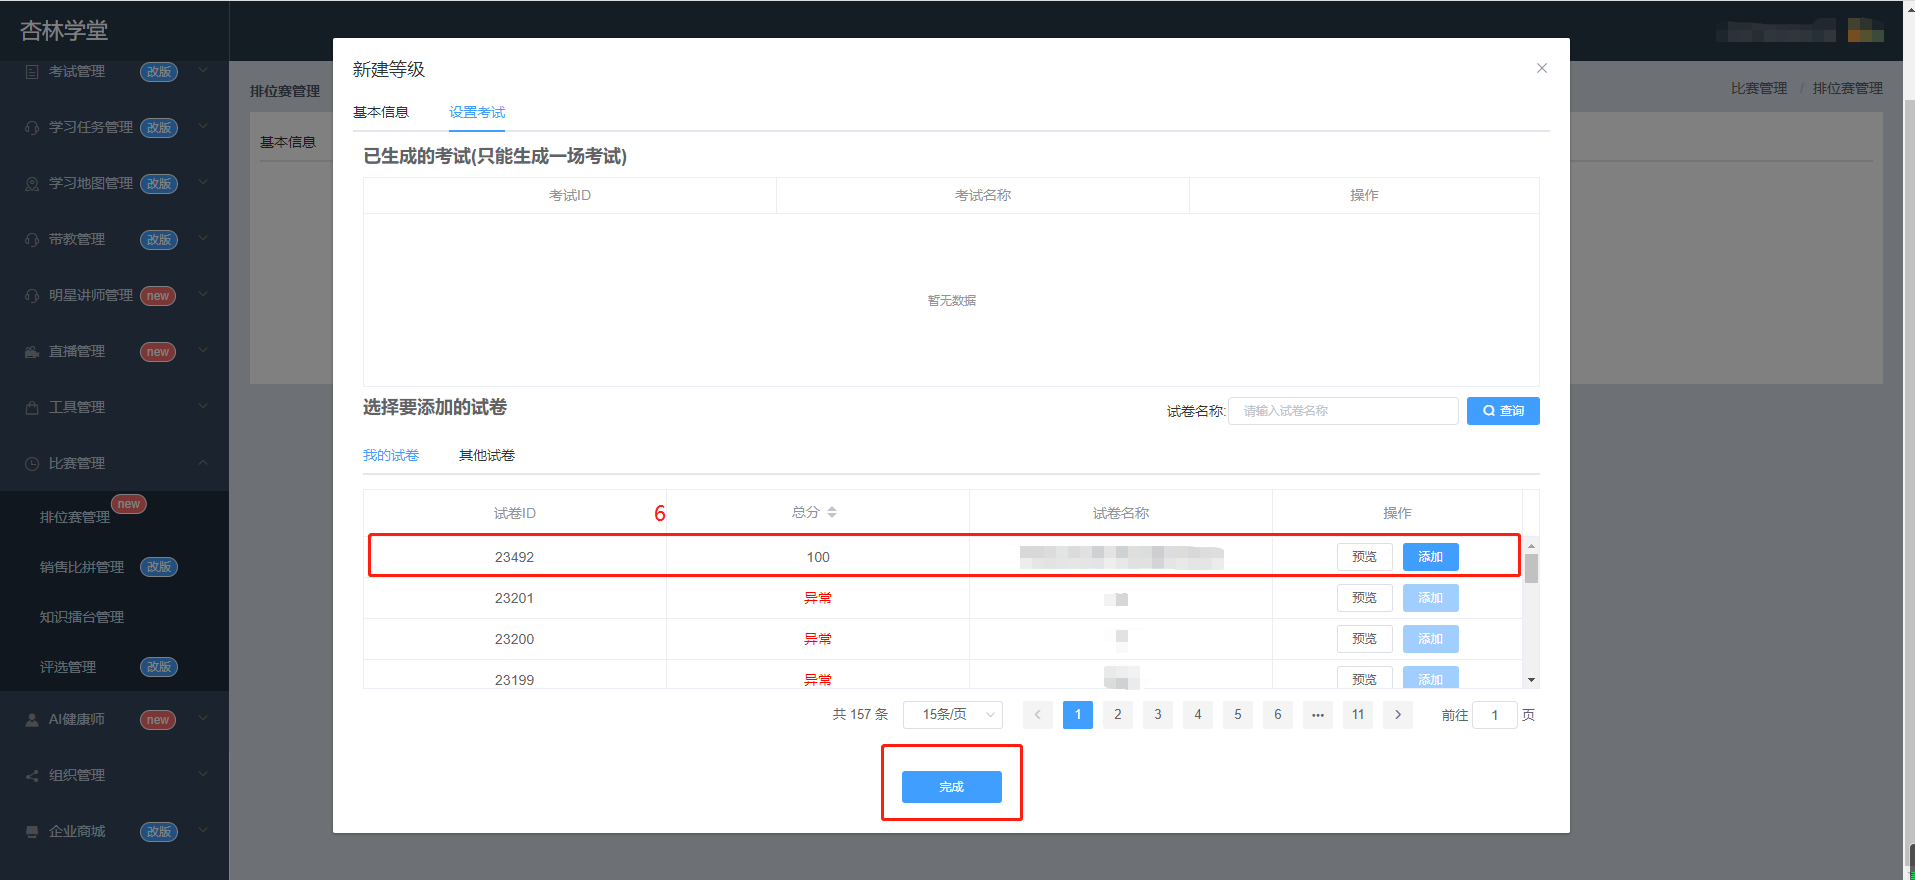
Task: Jump to last page 11
Action: pos(1358,715)
